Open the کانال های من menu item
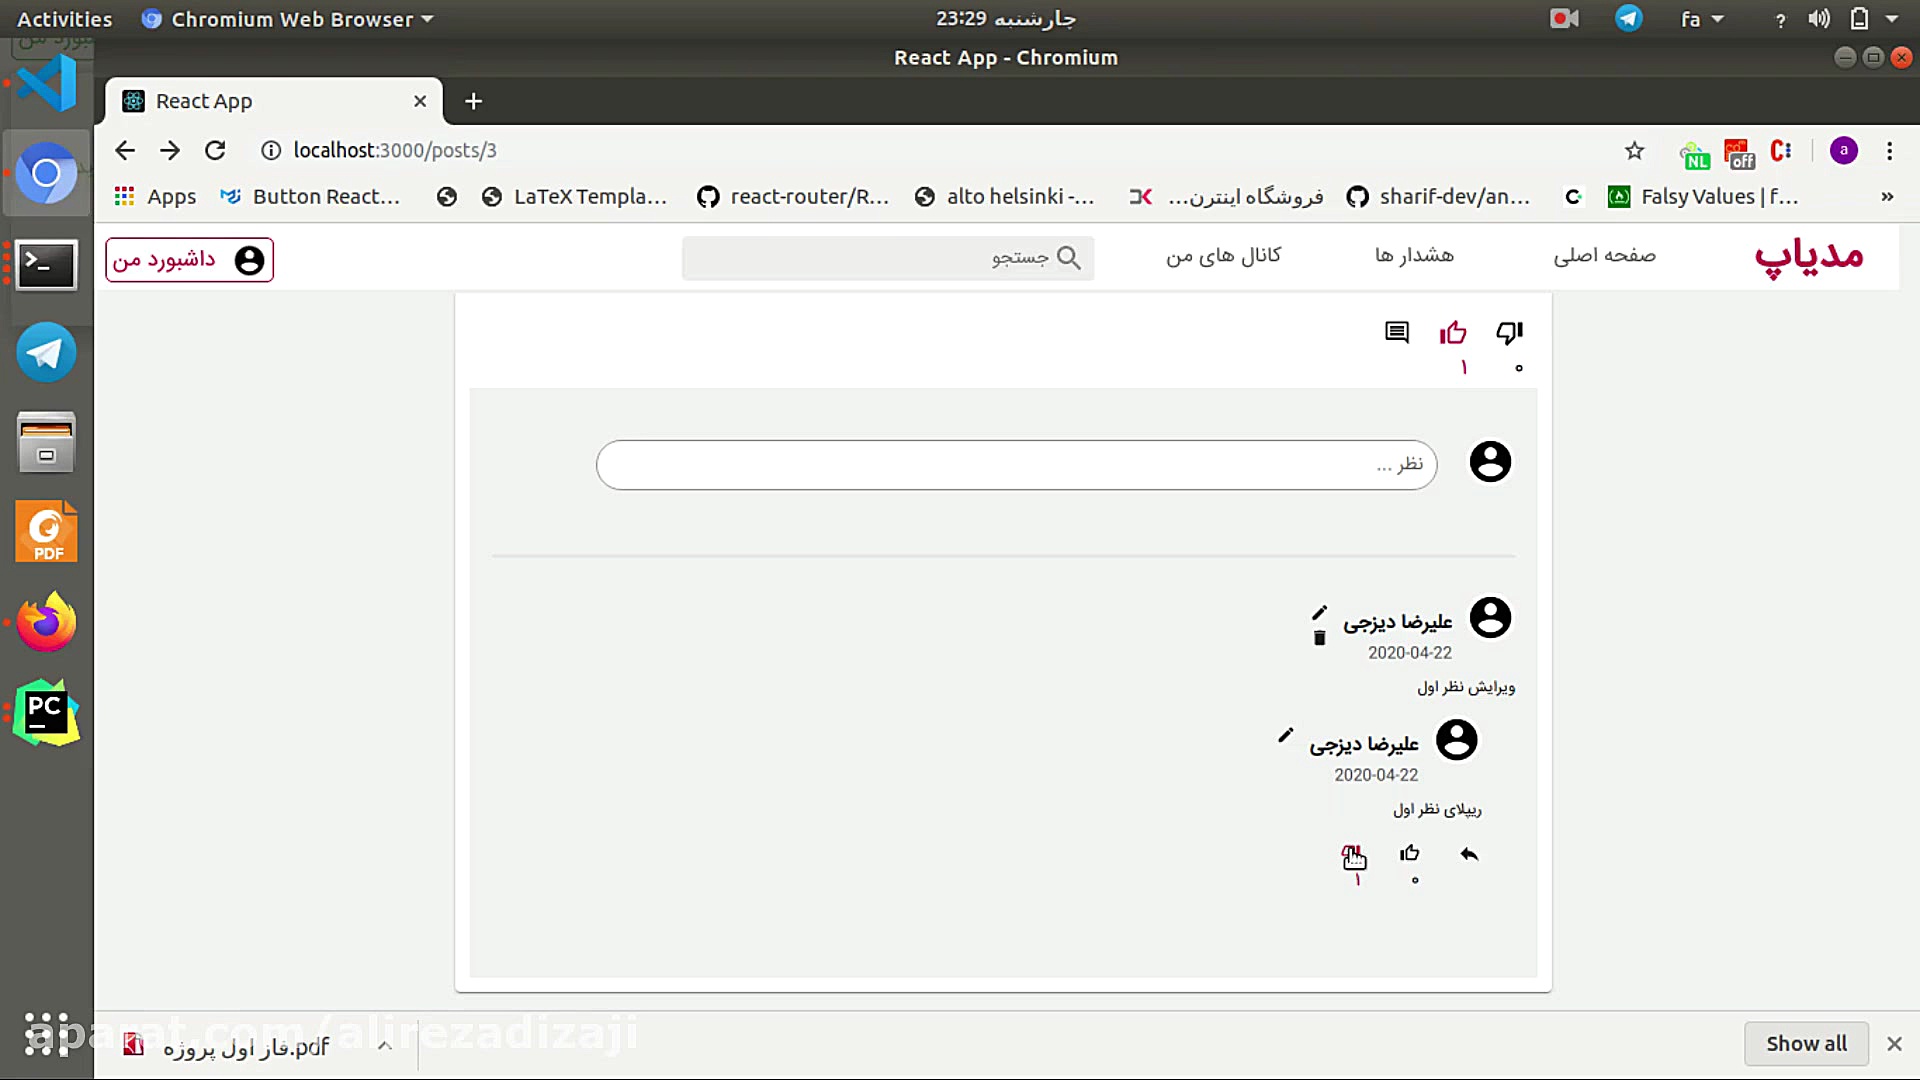The width and height of the screenshot is (1920, 1080). pyautogui.click(x=1222, y=256)
